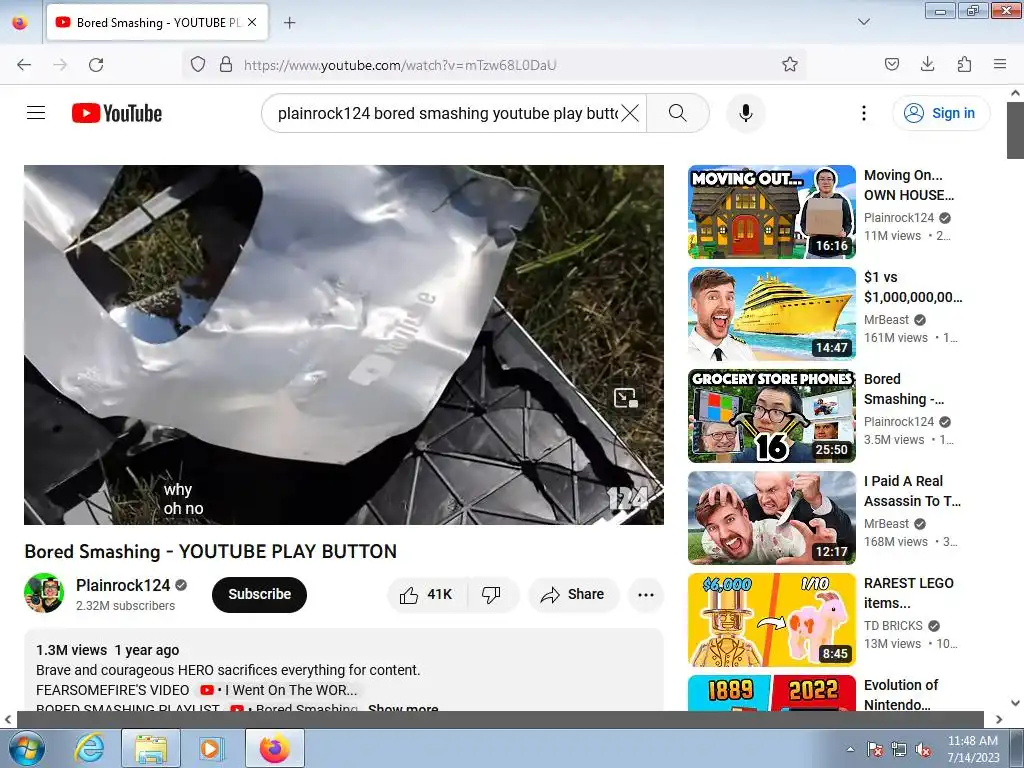Go to the YouTube home logo

coord(117,113)
